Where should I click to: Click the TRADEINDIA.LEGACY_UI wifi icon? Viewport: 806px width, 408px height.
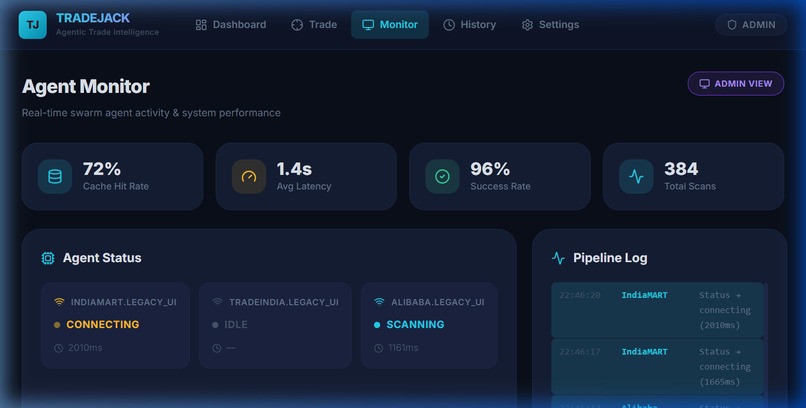tap(217, 302)
